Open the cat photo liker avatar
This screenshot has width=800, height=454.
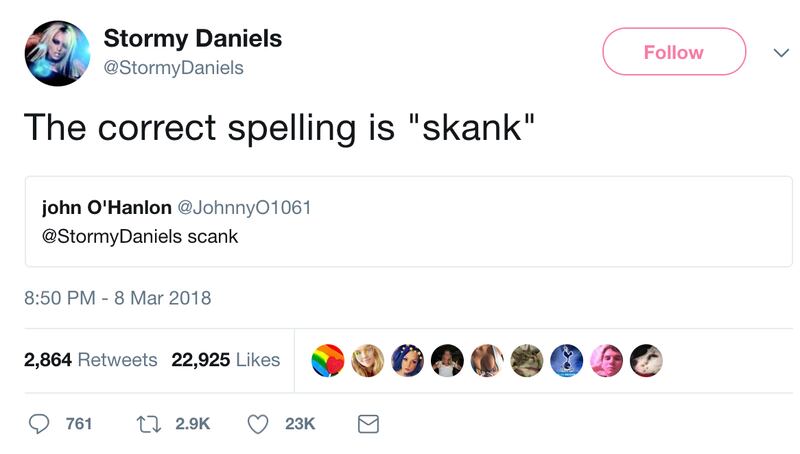526,360
